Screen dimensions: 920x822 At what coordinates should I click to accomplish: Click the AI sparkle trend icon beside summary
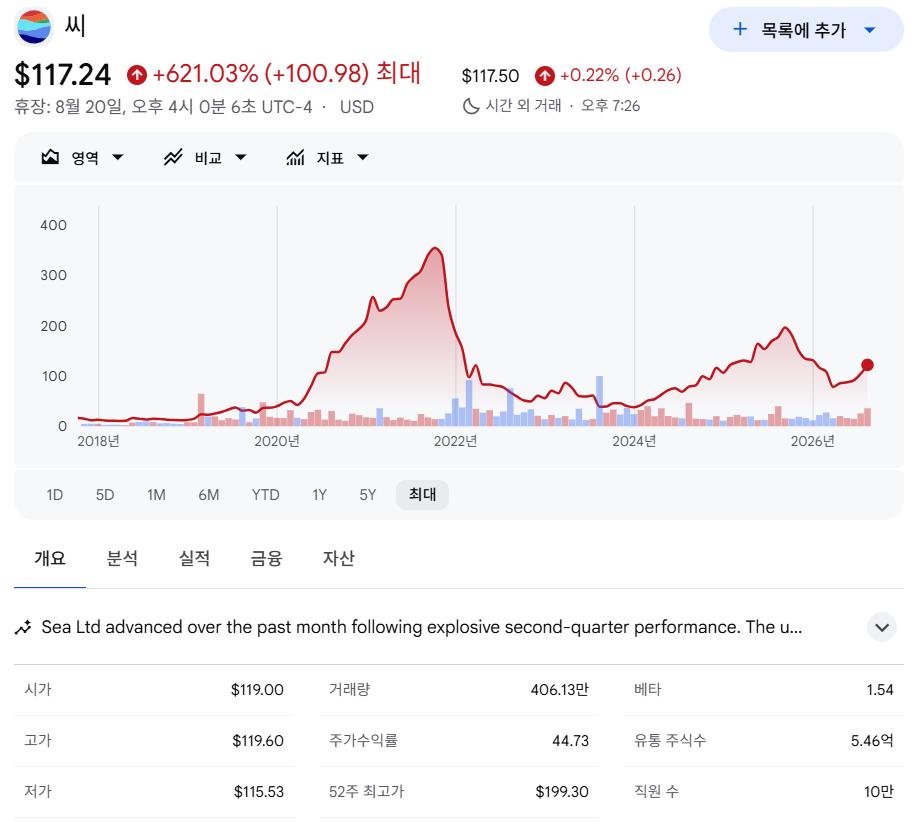click(x=23, y=627)
